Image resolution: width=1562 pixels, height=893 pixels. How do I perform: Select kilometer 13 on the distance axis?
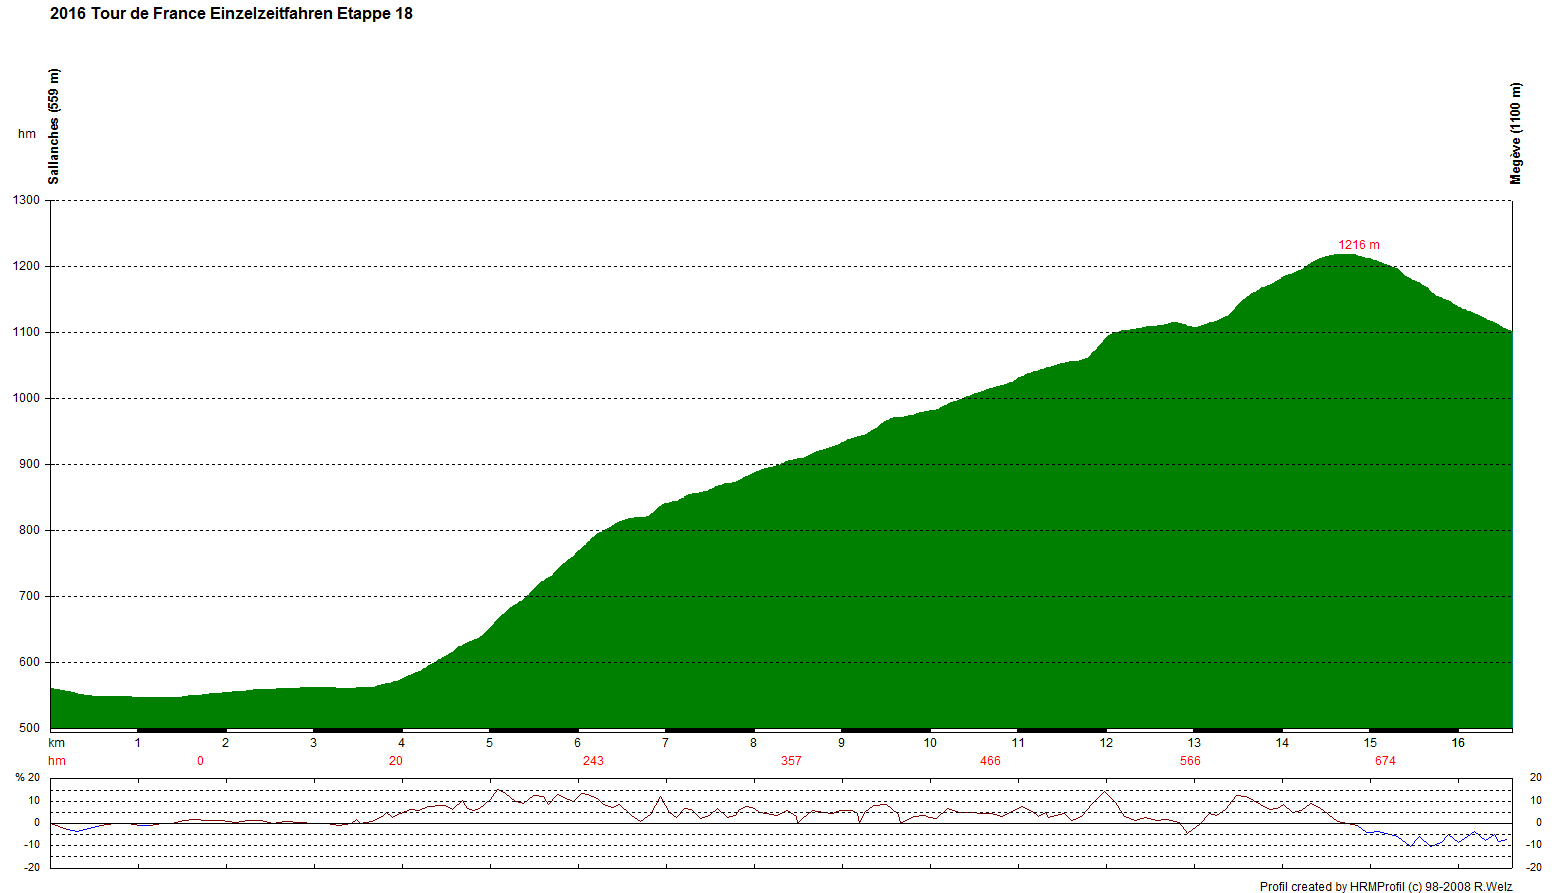[x=1194, y=743]
